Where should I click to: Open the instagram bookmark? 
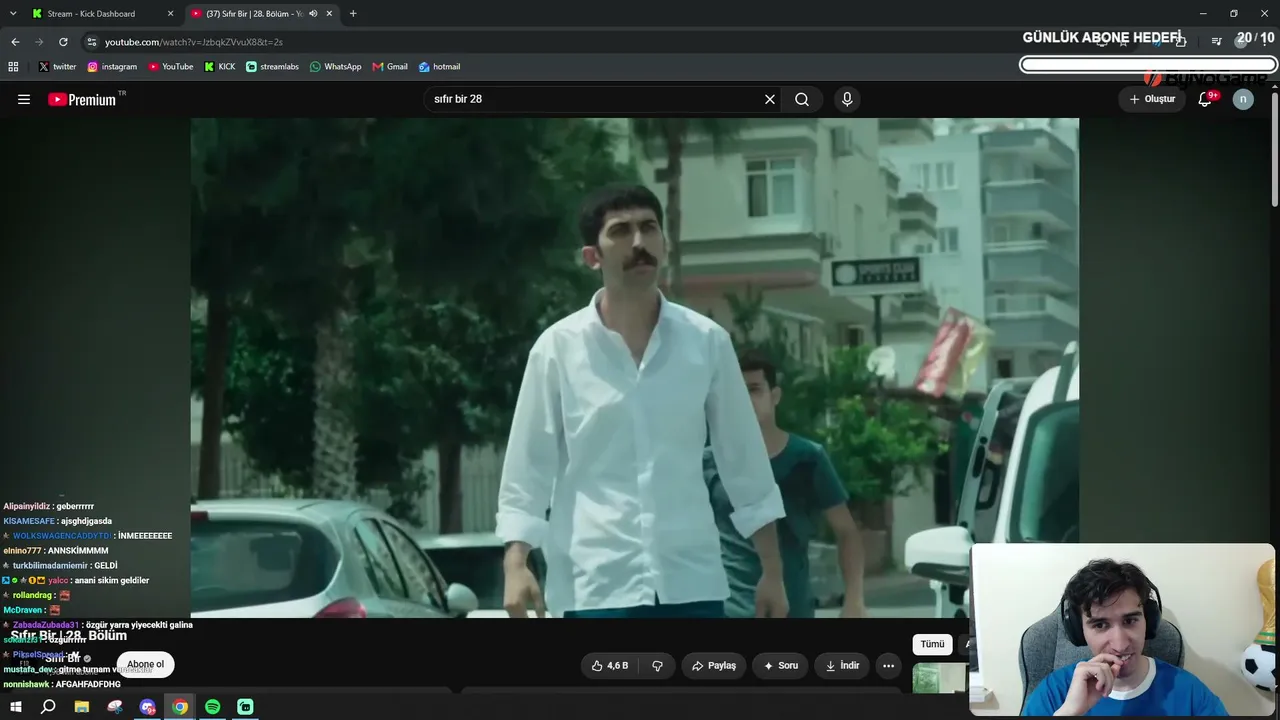click(112, 67)
